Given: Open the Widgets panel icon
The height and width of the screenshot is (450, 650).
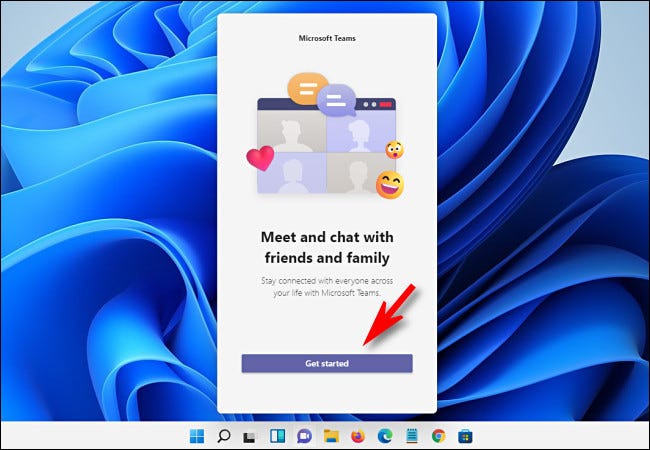Looking at the screenshot, I should coord(277,435).
